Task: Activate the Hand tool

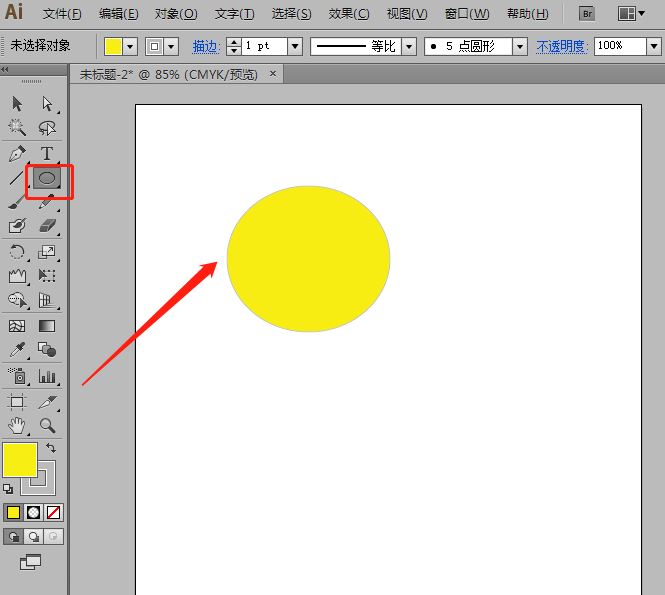Action: pos(17,425)
